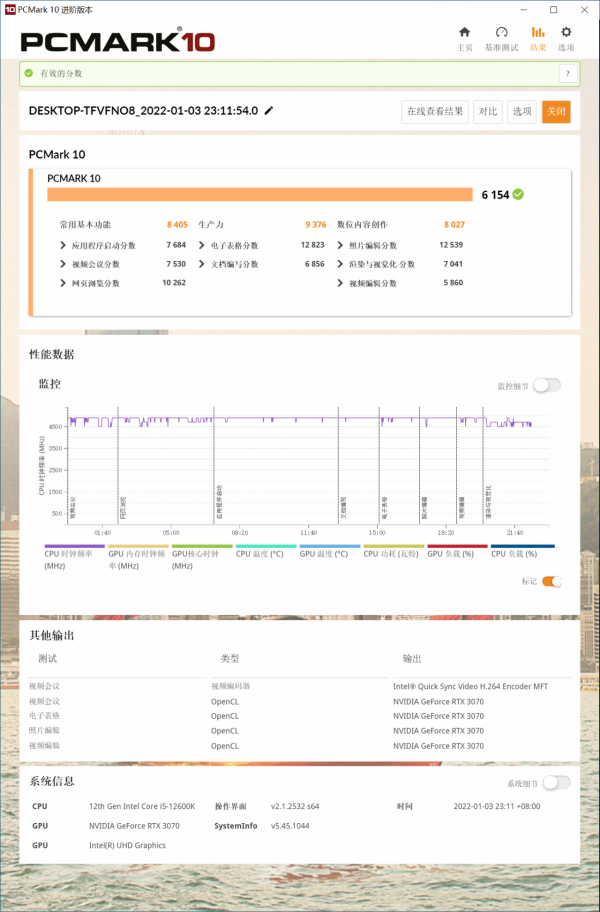This screenshot has height=912, width=600.
Task: Click the 照片编辑 row in 其他输出 table
Action: click(x=299, y=731)
